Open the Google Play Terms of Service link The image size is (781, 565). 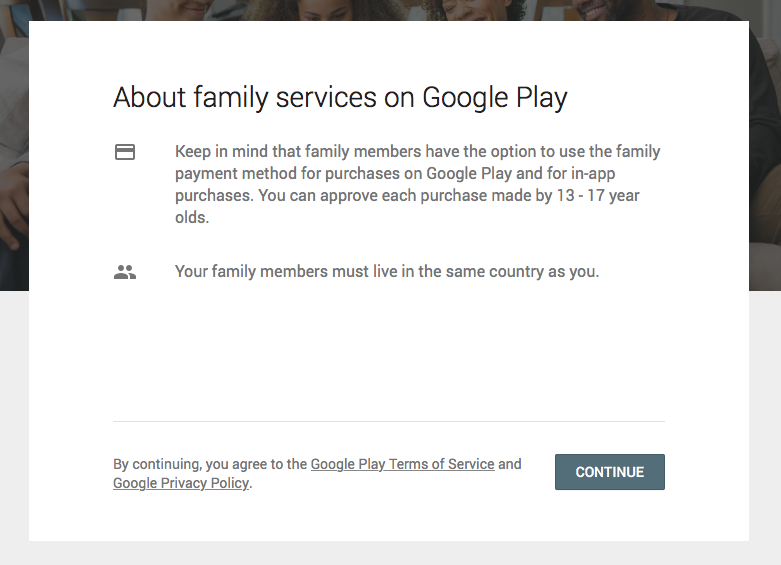[x=402, y=464]
